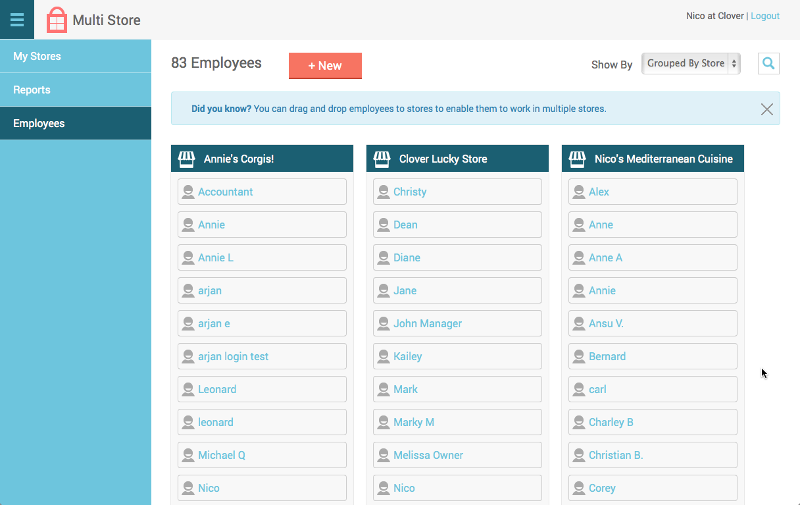
Task: Click the Logout link
Action: [x=765, y=16]
